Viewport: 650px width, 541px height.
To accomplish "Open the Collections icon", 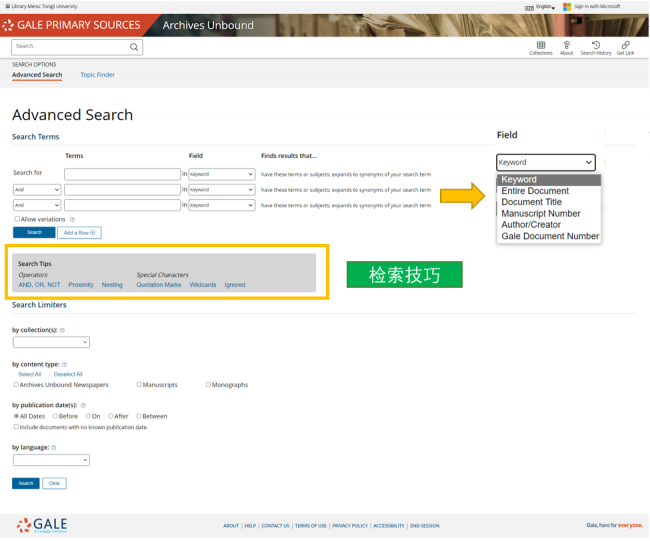I will [x=541, y=45].
